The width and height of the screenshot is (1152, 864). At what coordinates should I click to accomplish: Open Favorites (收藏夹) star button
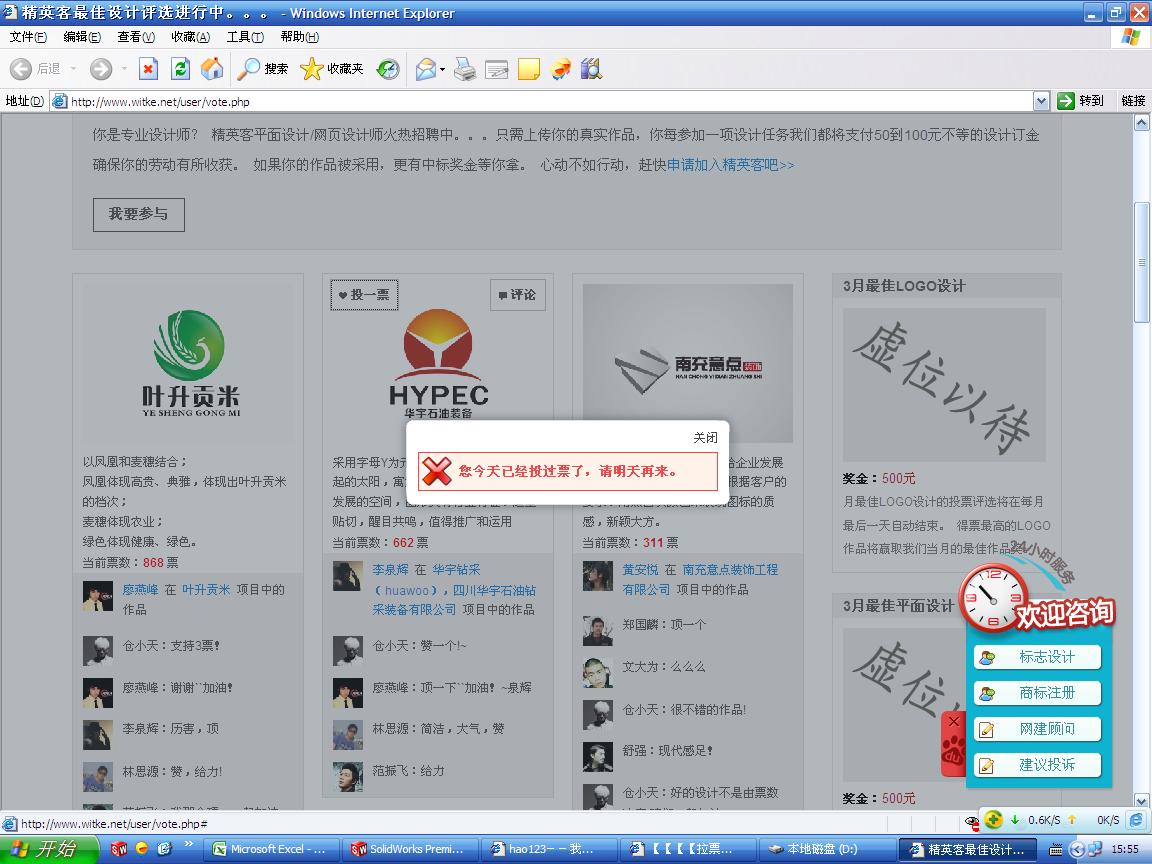tap(332, 69)
